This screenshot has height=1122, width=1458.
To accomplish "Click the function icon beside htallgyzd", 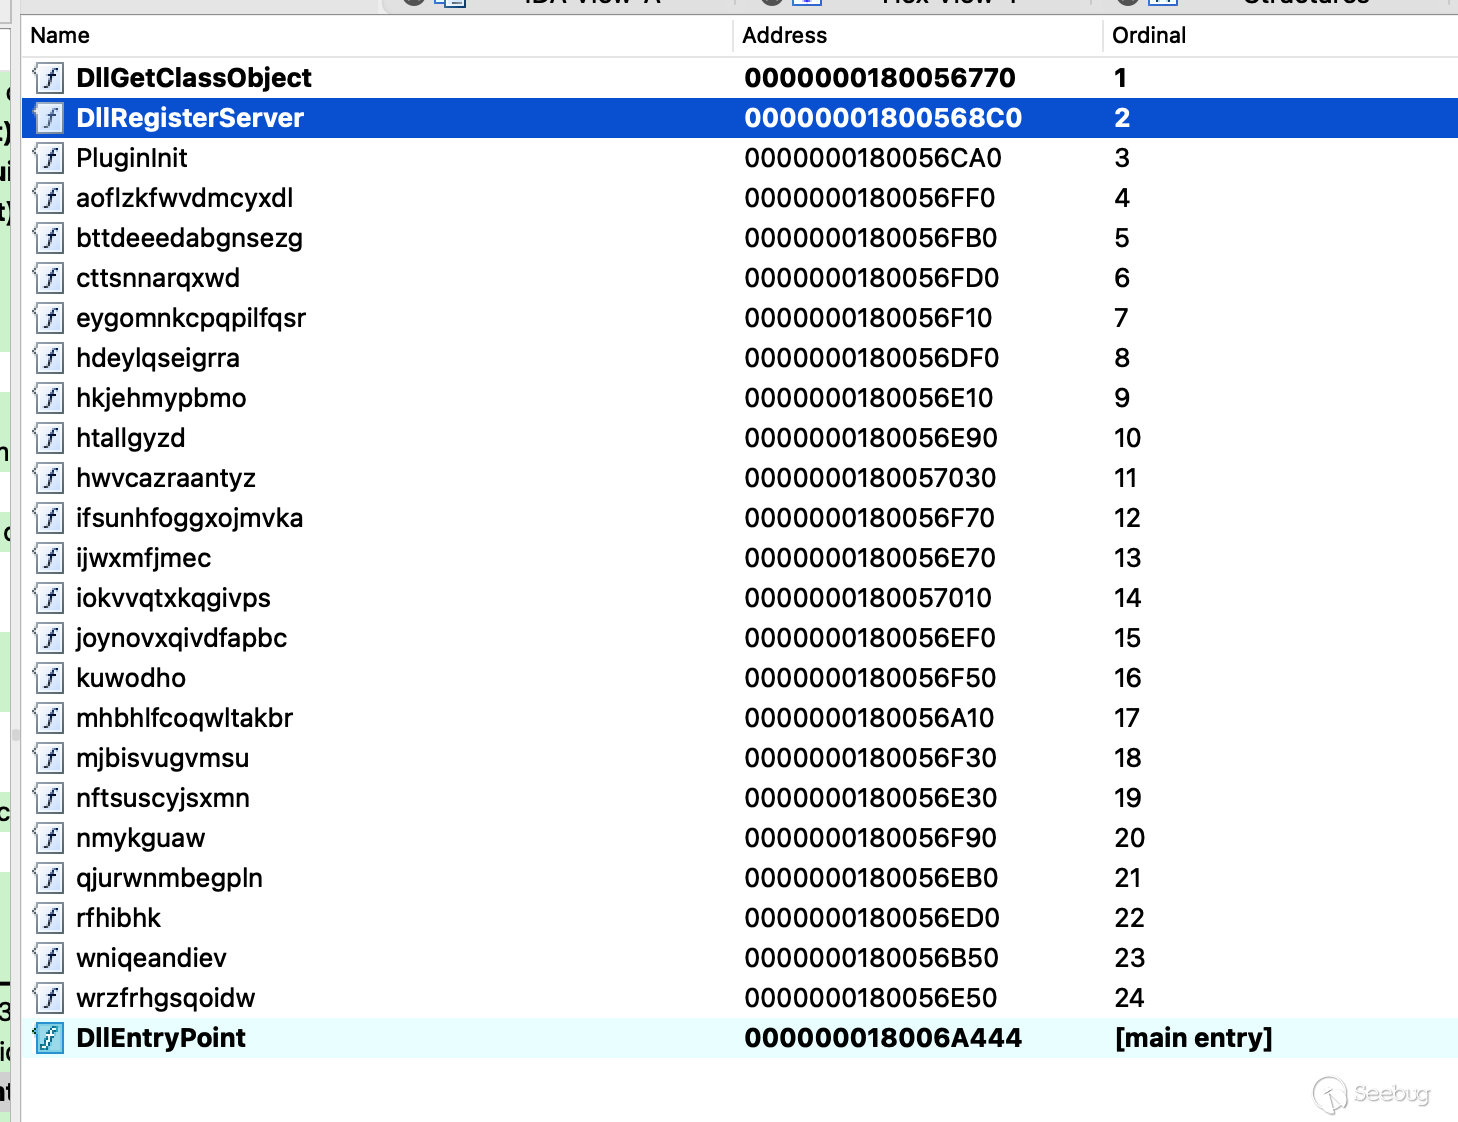I will click(49, 437).
